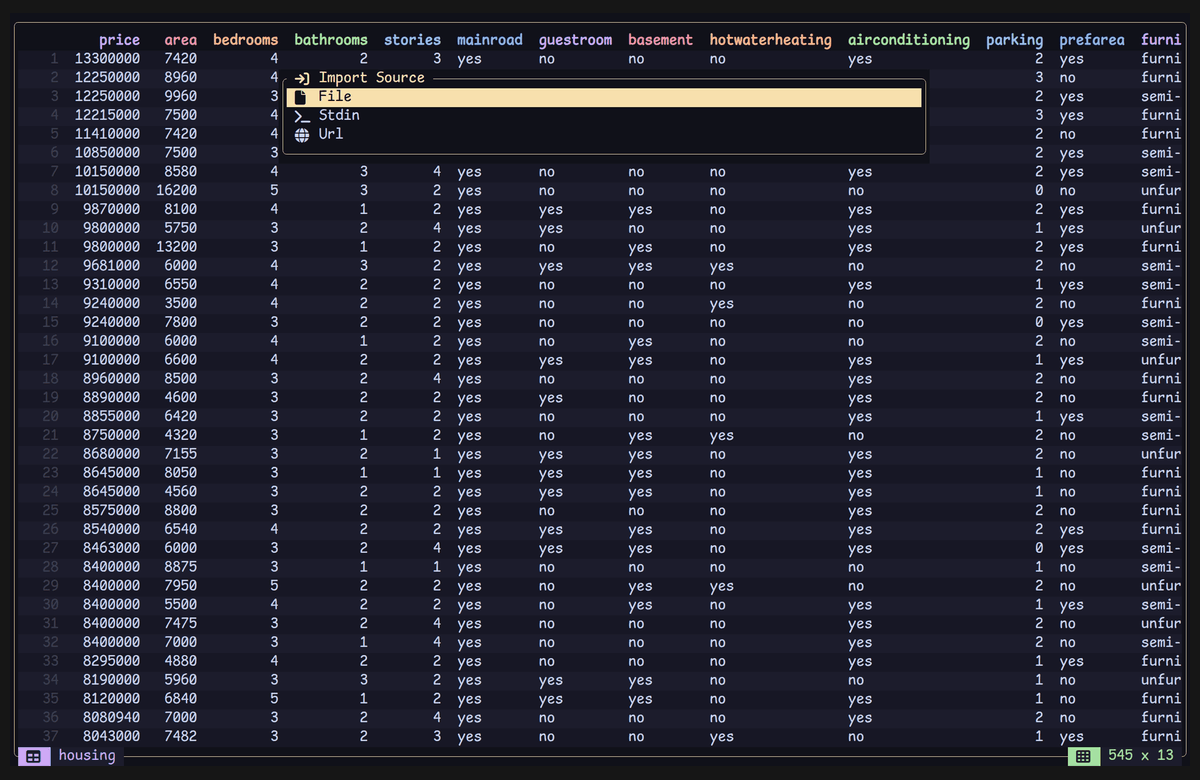Click the area cell 6420
The width and height of the screenshot is (1200, 780).
pyautogui.click(x=181, y=417)
